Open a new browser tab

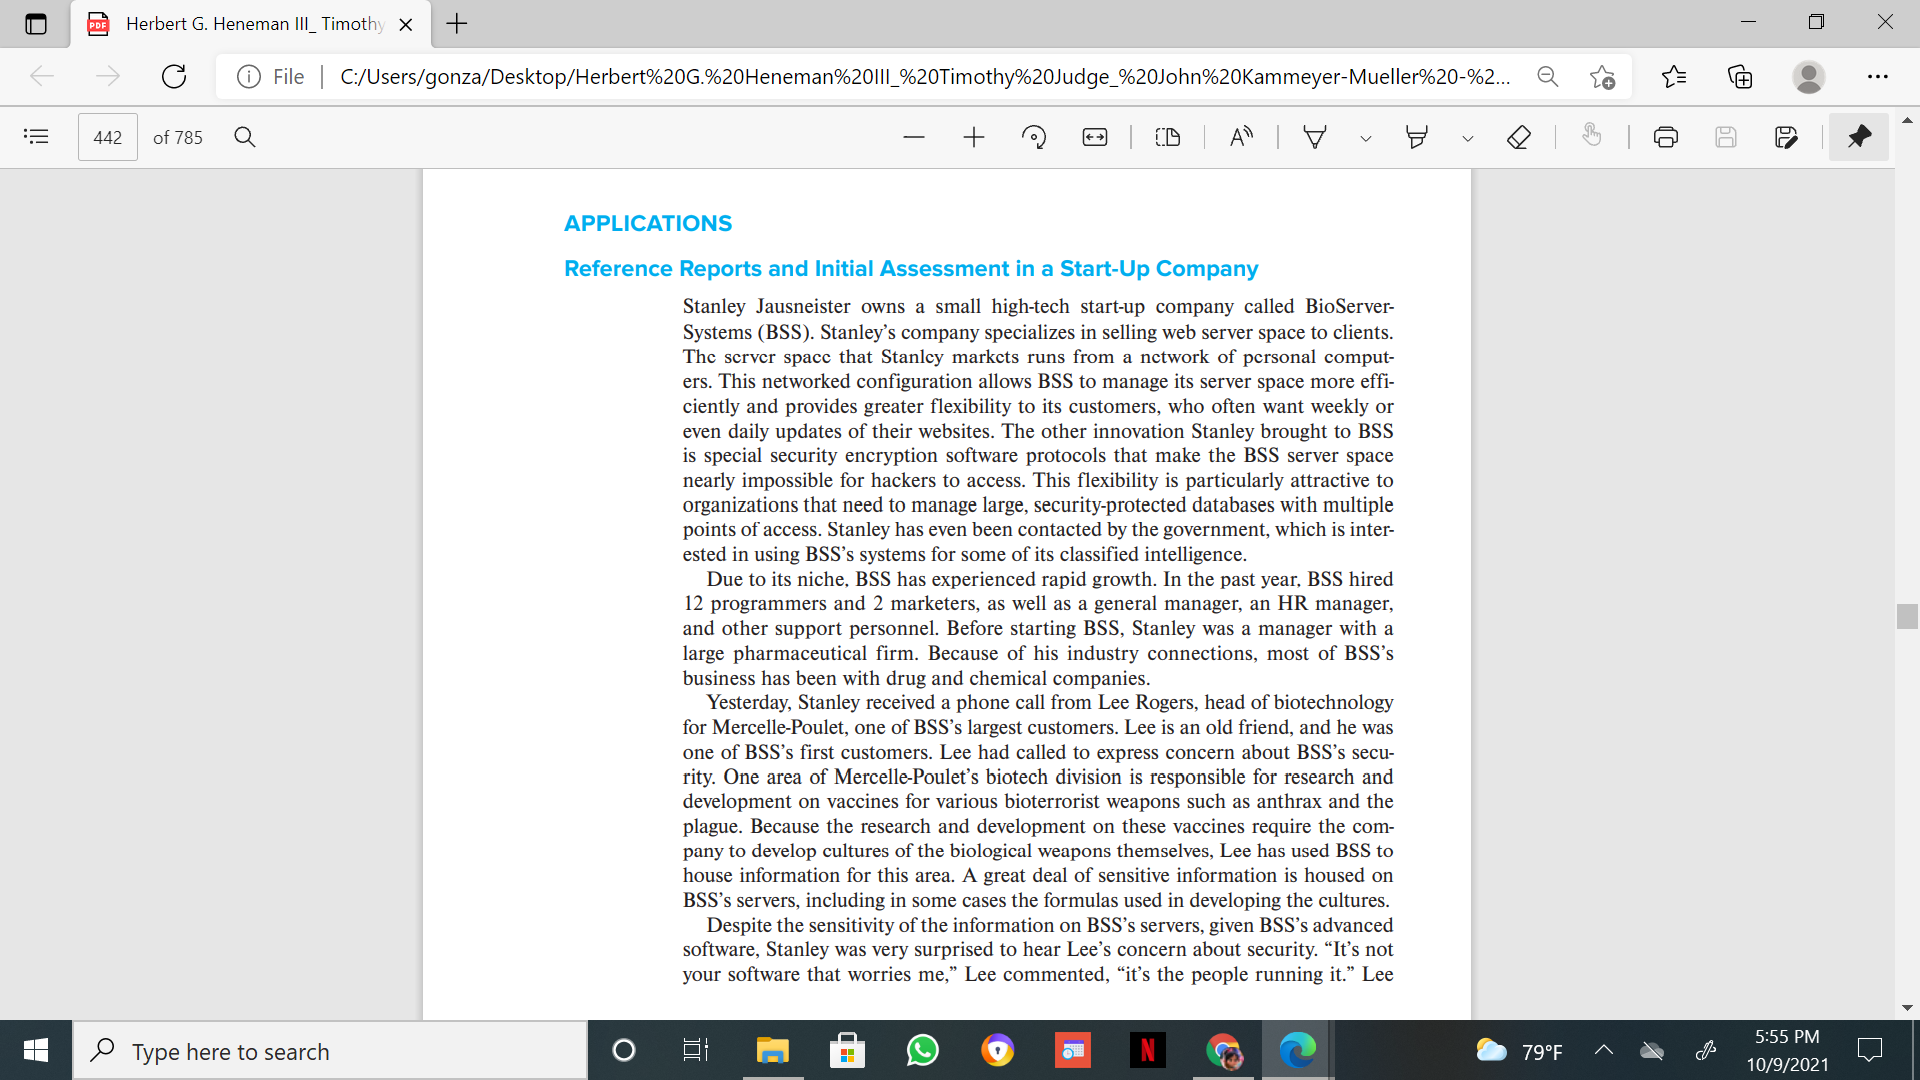click(x=457, y=24)
